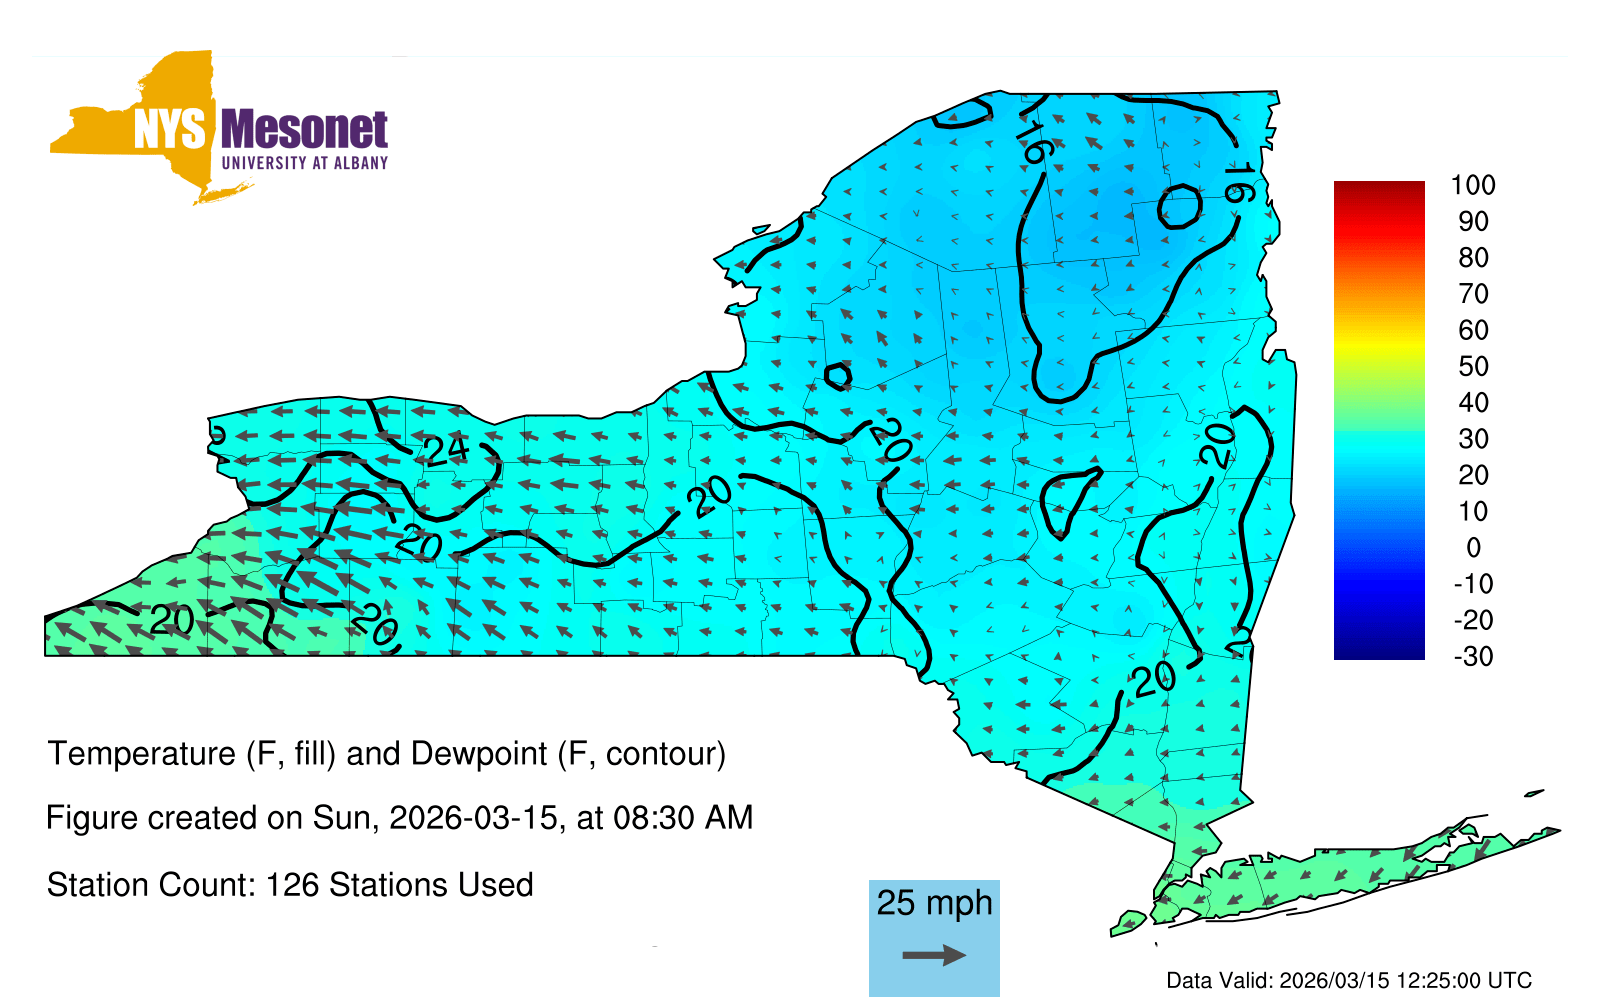Viewport: 1600px width, 1000px height.
Task: Click the Temperature and Dewpoint title text
Action: 386,753
